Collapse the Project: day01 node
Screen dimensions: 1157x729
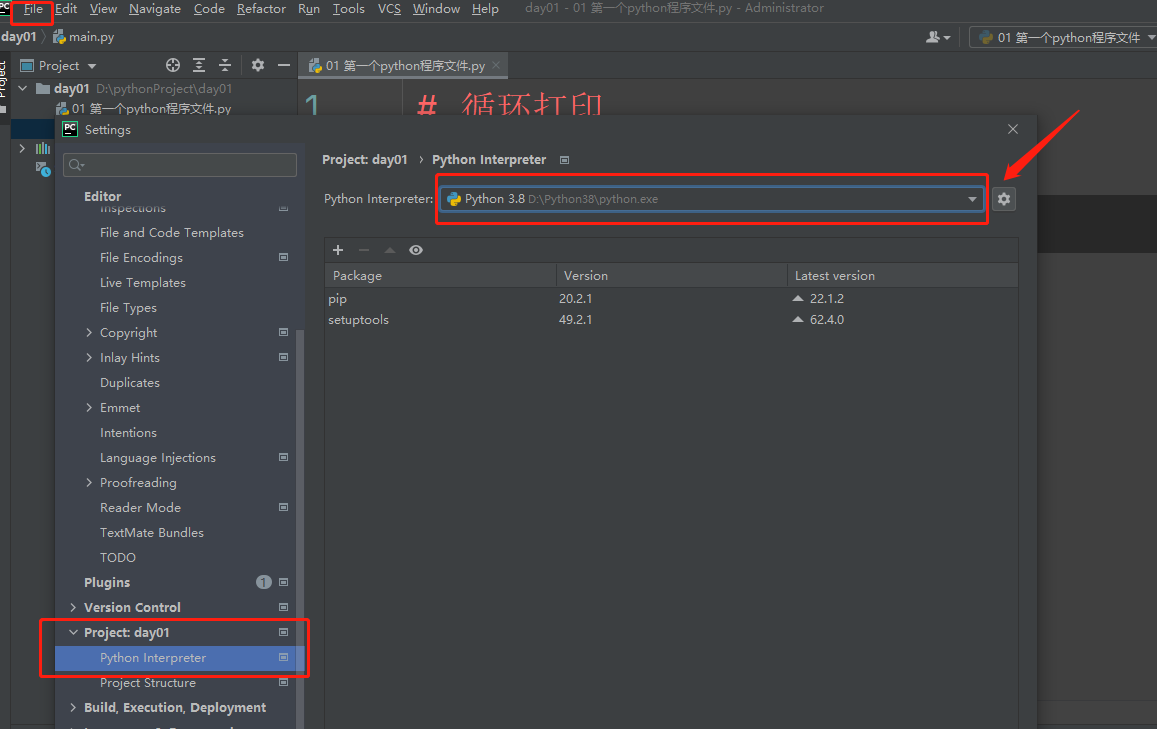tap(73, 632)
